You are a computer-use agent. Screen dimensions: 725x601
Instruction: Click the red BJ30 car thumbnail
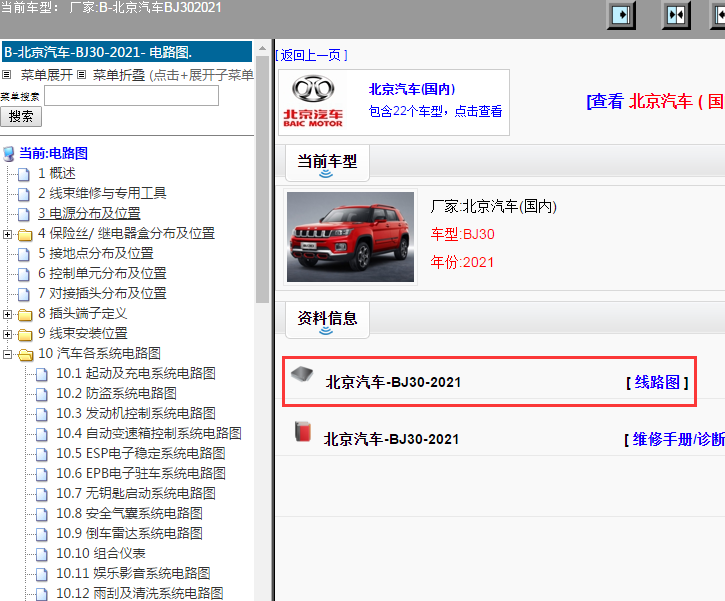(x=350, y=237)
